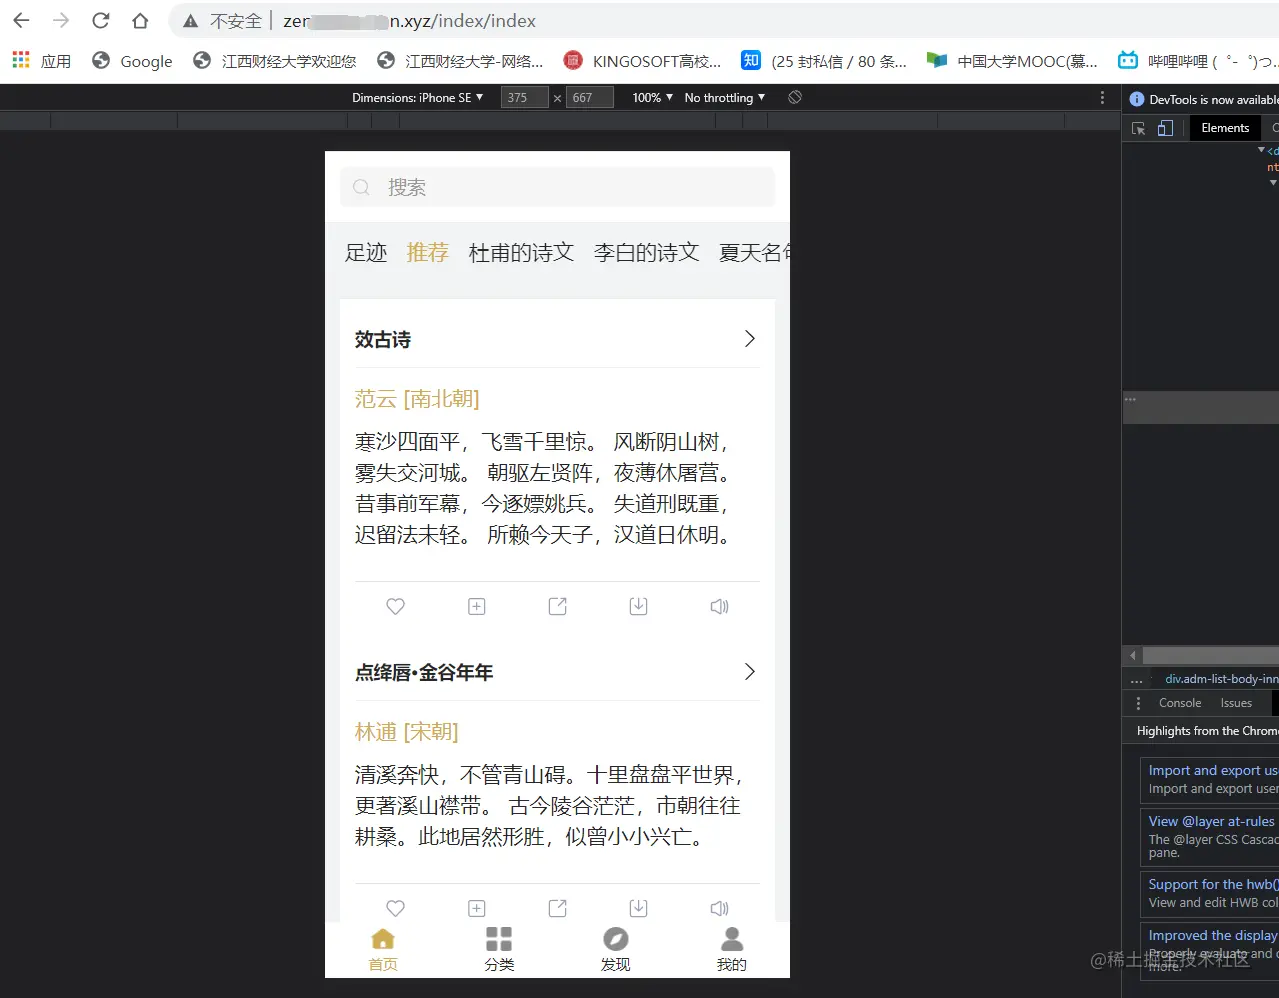Open the Dimensions iPhone SE dropdown

pos(417,97)
